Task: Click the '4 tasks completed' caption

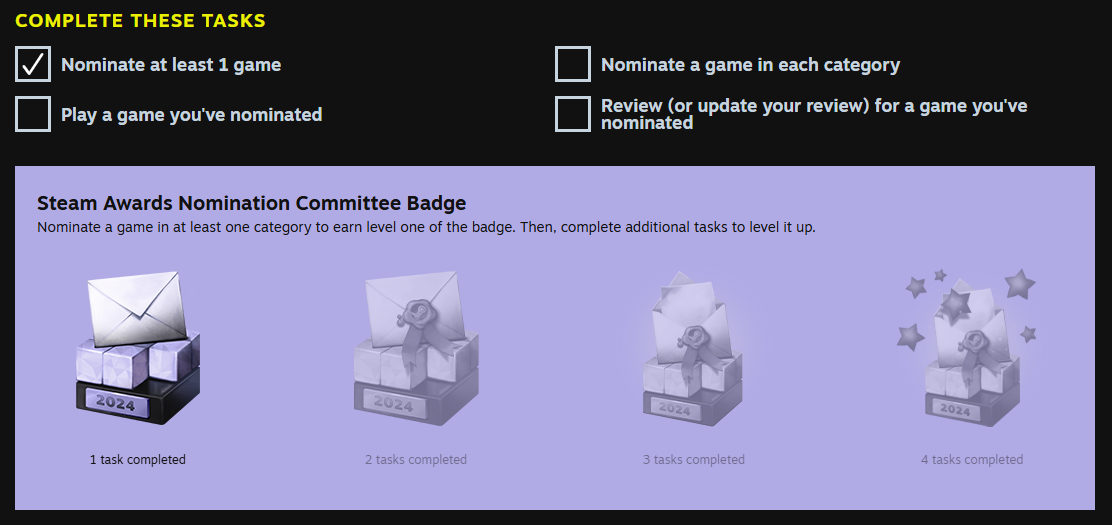Action: (x=972, y=460)
